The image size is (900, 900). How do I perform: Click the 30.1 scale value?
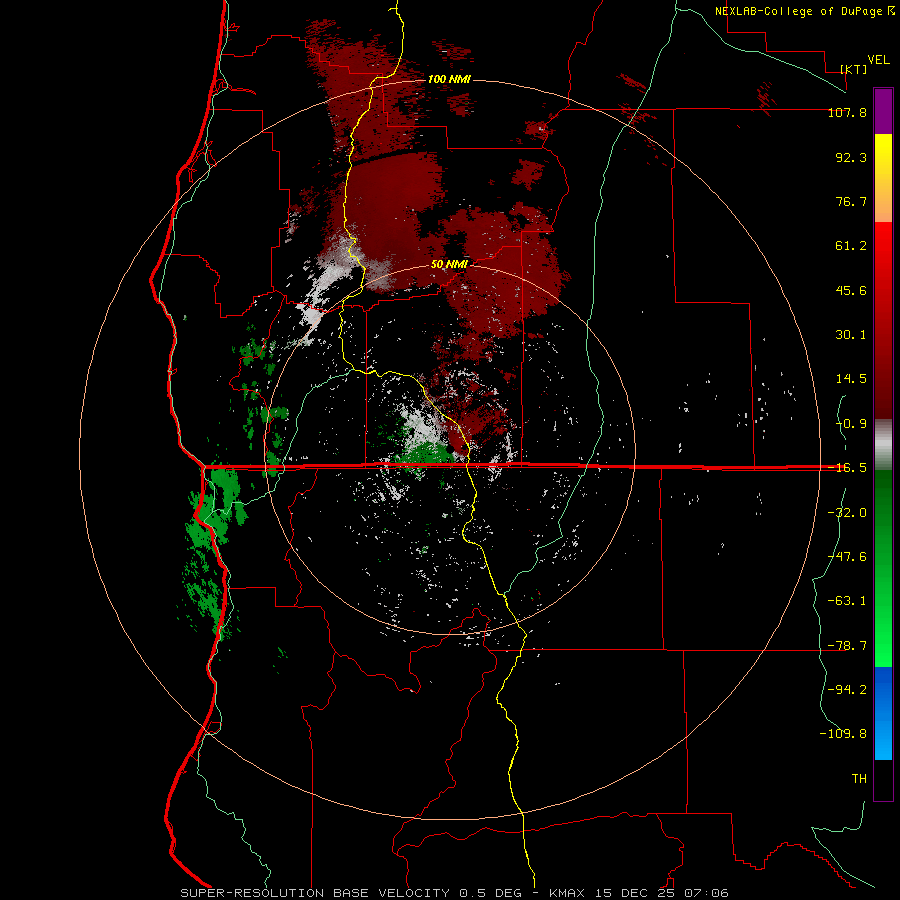click(x=851, y=335)
